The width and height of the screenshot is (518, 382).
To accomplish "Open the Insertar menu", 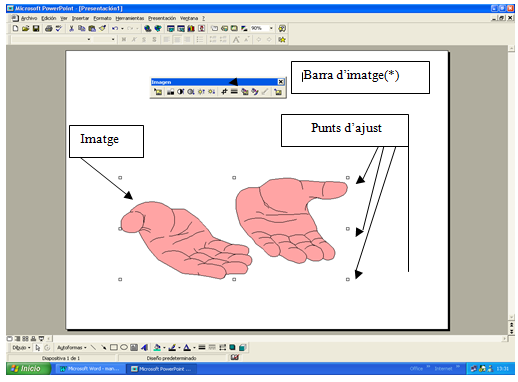I will [x=80, y=18].
